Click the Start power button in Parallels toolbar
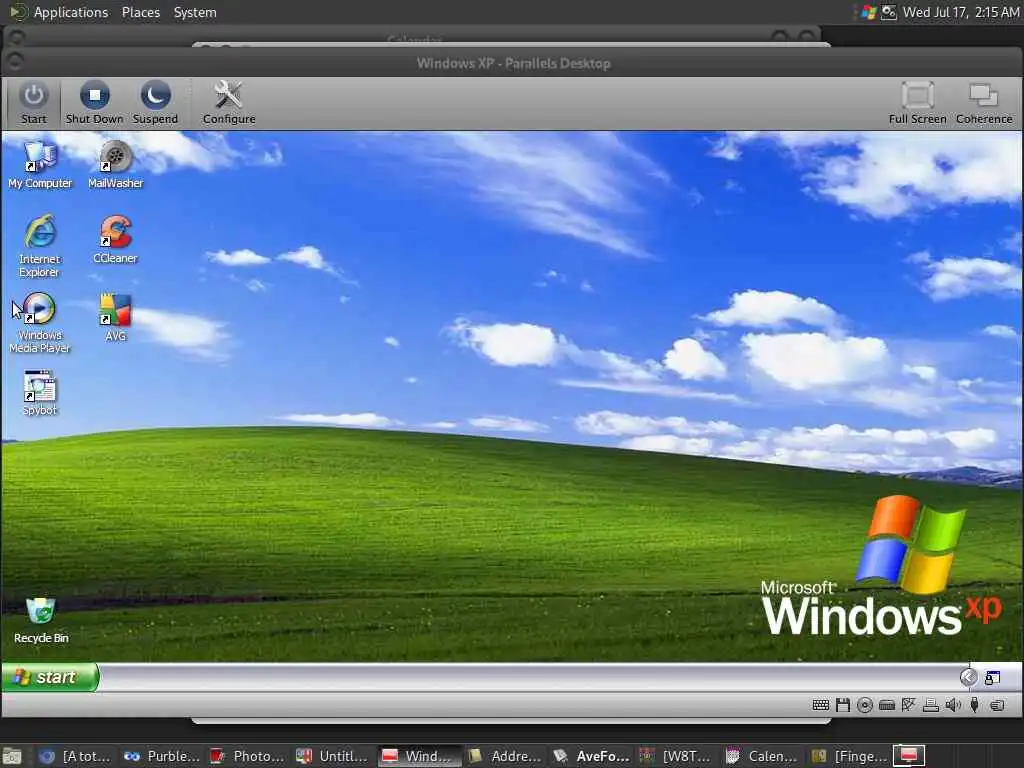The width and height of the screenshot is (1024, 768). (x=33, y=103)
